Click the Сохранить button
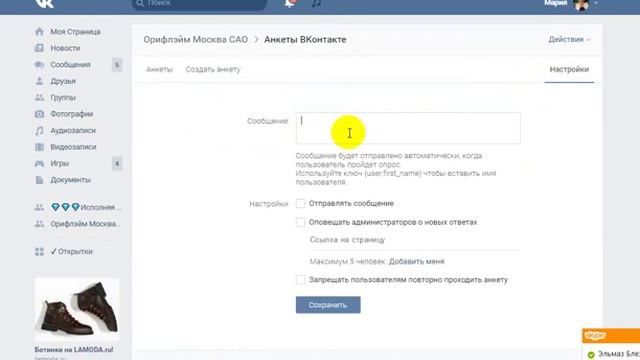 point(328,305)
